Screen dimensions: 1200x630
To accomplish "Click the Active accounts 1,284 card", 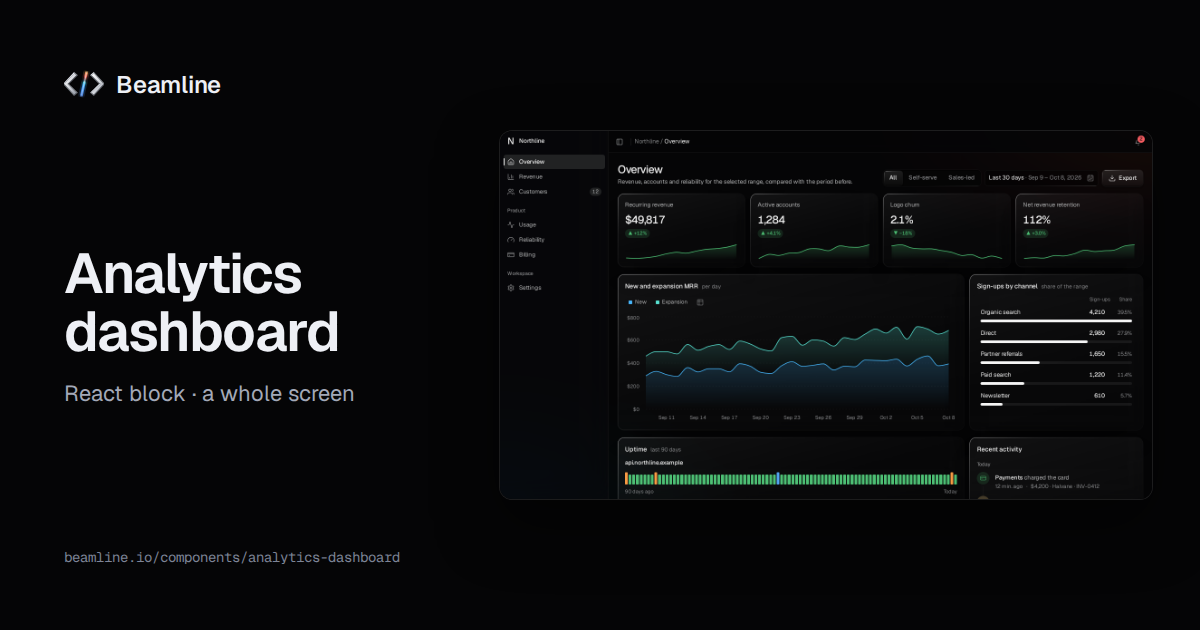I will tap(814, 230).
